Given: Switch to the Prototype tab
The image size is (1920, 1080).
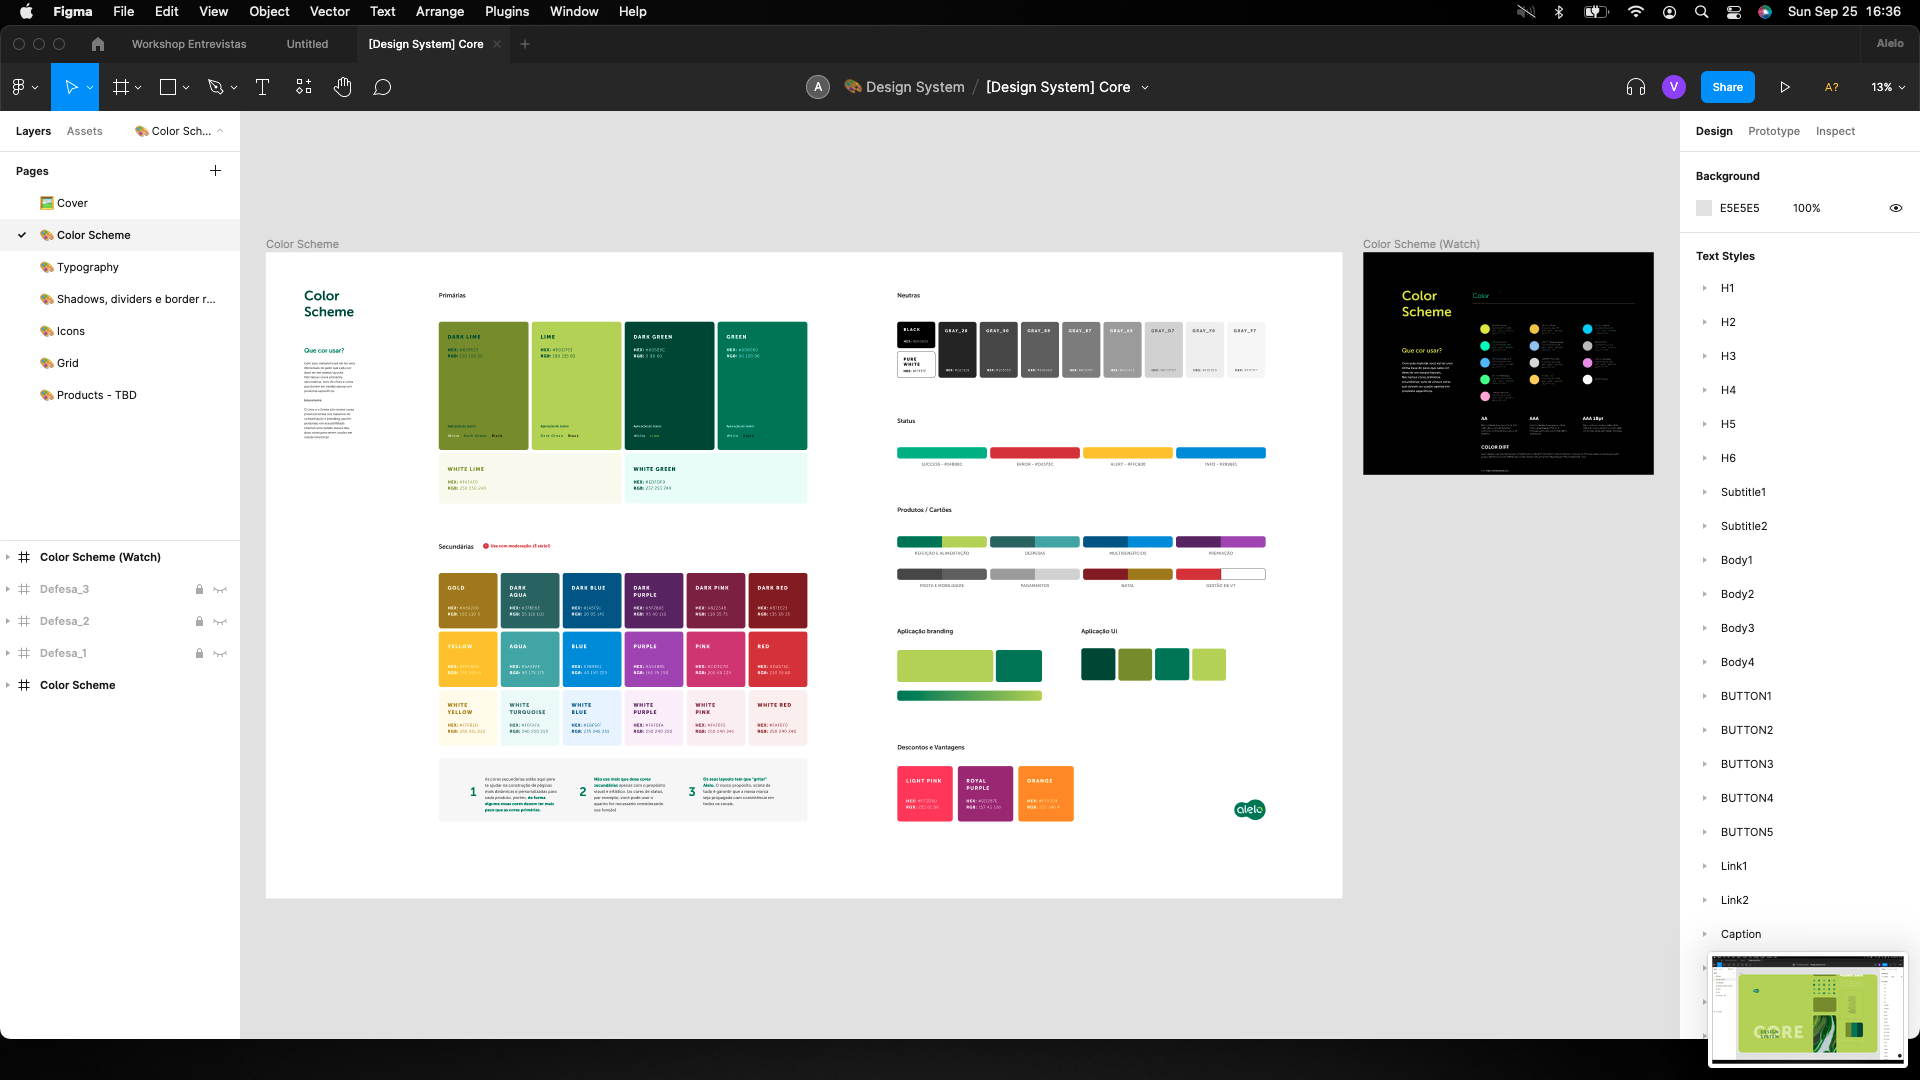Looking at the screenshot, I should click(x=1773, y=131).
